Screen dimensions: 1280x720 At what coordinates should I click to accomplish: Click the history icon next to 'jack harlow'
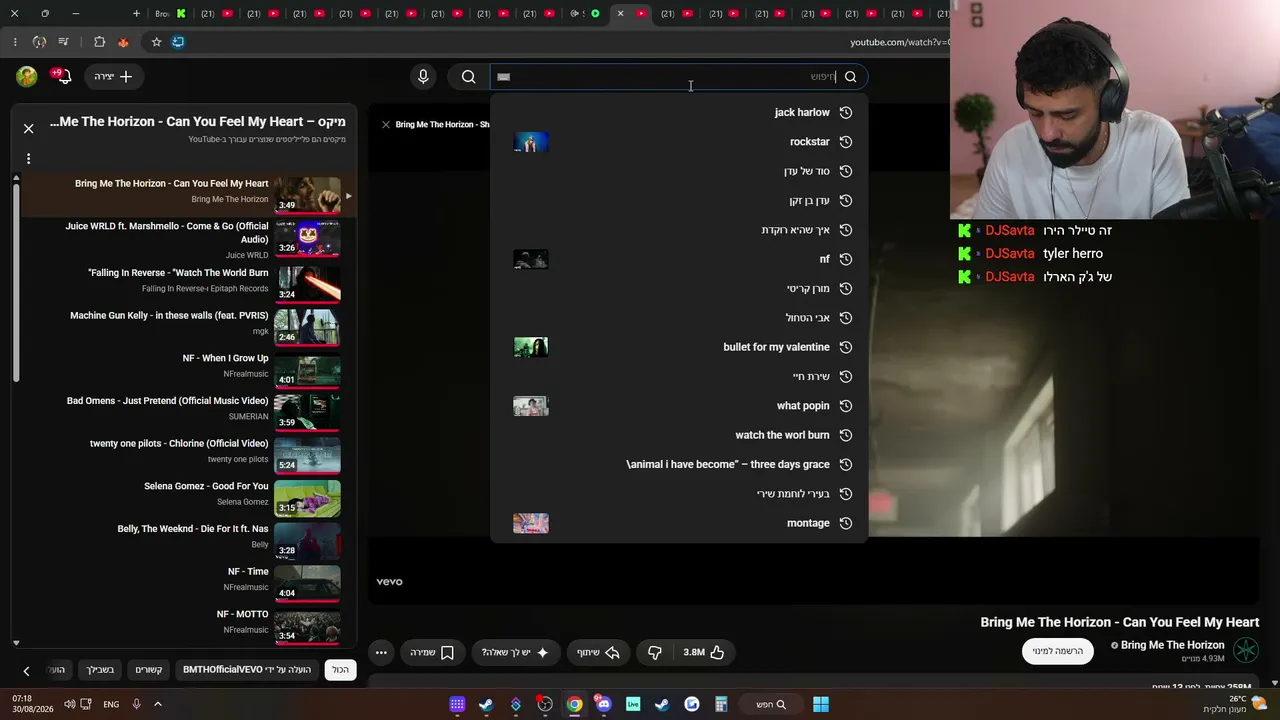(x=846, y=112)
